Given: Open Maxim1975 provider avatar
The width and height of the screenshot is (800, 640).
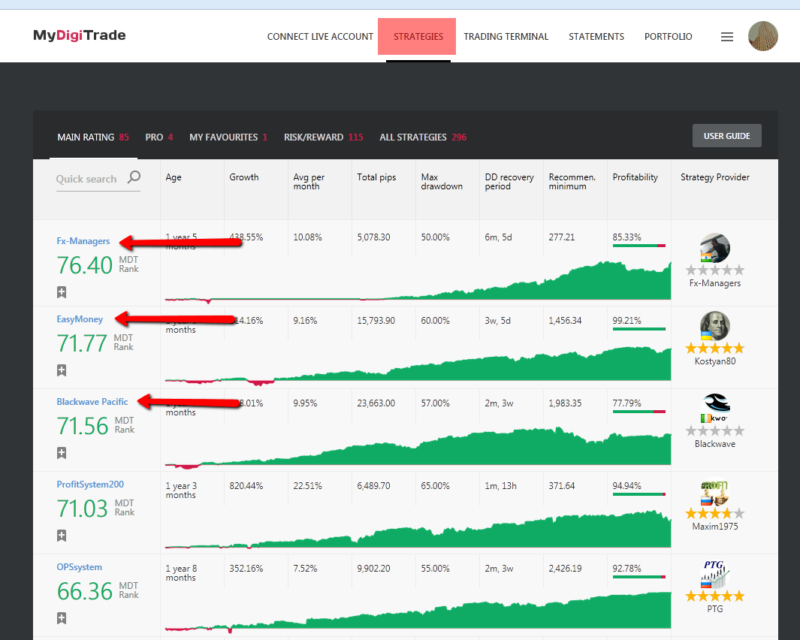Looking at the screenshot, I should pyautogui.click(x=715, y=491).
